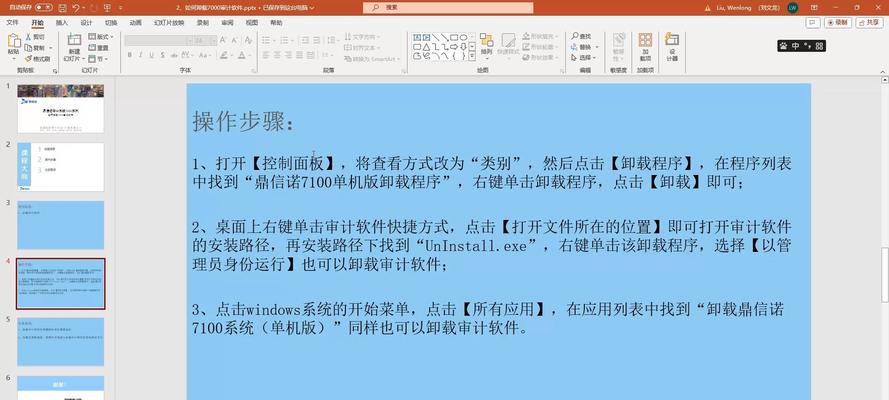
Task: Click the Shape Fill (形状填充) button
Action: tap(540, 36)
